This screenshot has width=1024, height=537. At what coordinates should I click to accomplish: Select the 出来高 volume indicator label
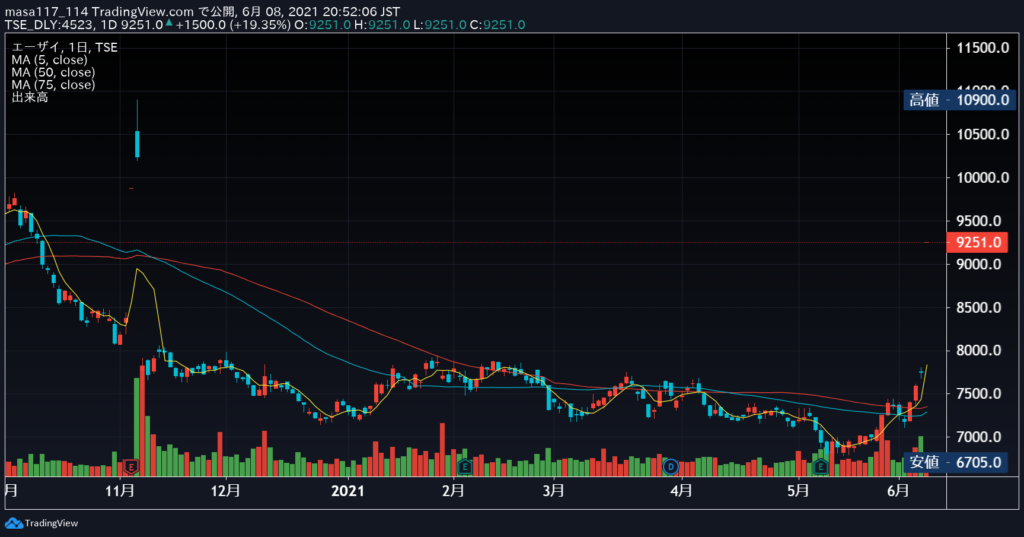pyautogui.click(x=29, y=97)
